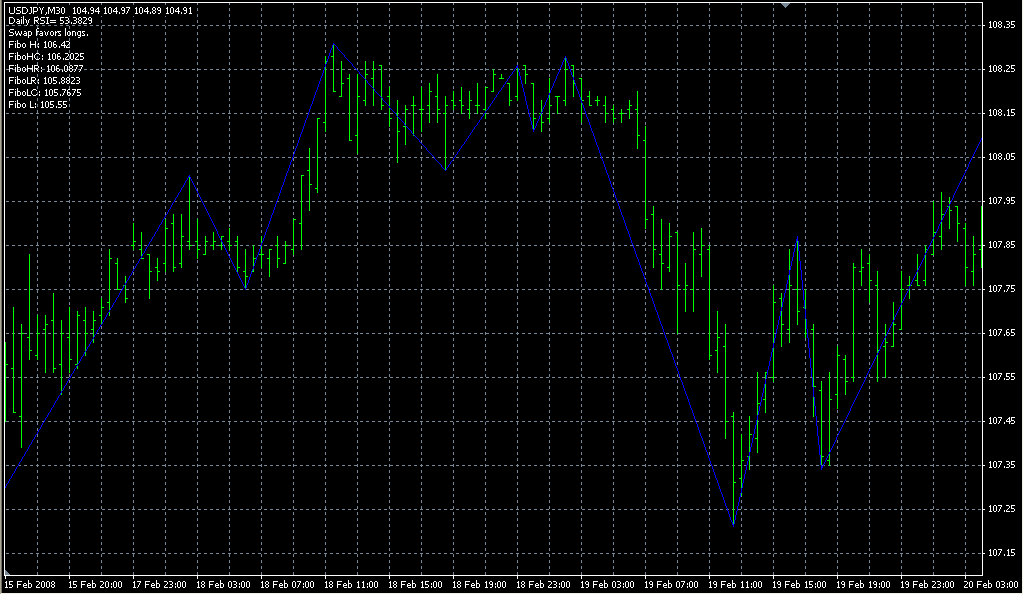Click the 'Swap favors longs.' label
Image resolution: width=1024 pixels, height=594 pixels.
48,33
